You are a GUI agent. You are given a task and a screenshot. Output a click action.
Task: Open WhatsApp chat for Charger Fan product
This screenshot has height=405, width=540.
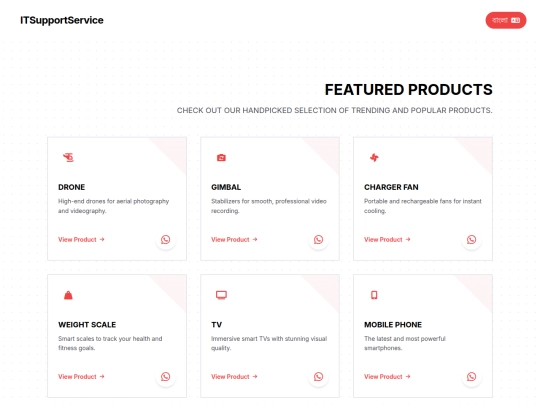471,239
